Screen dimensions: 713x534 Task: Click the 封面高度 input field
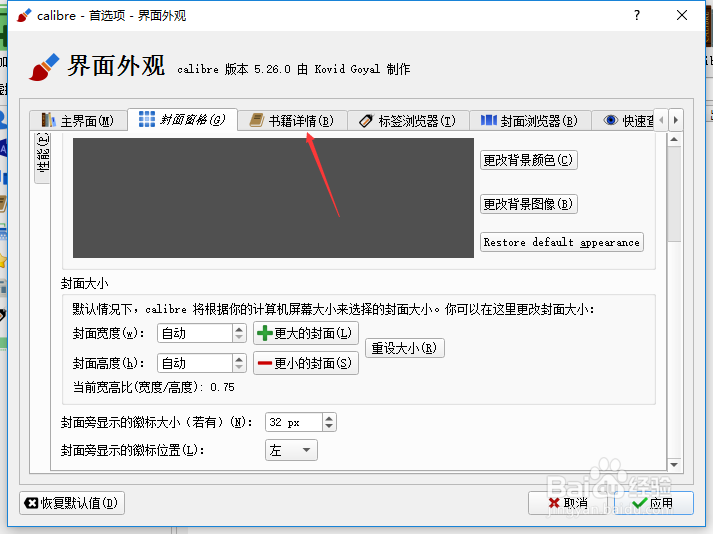coord(195,363)
